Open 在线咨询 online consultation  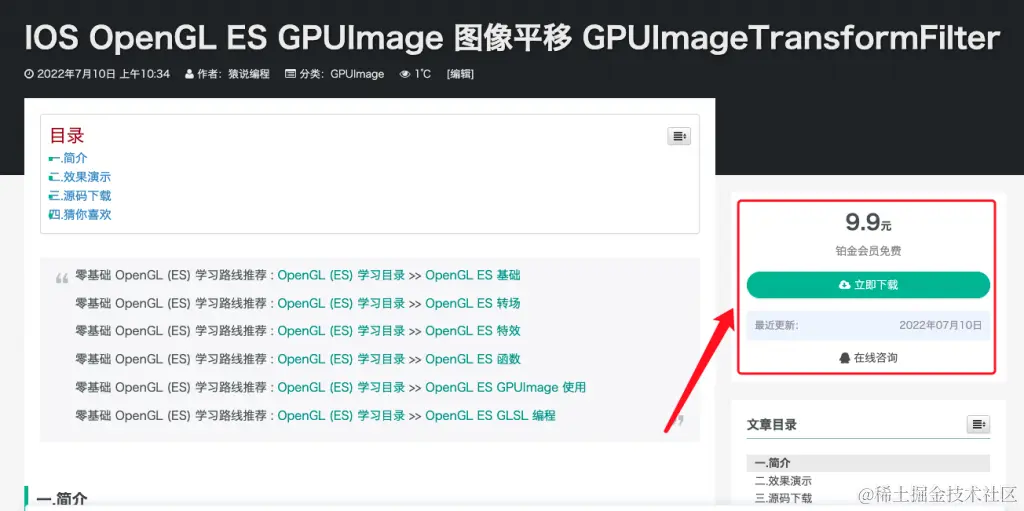[x=868, y=357]
